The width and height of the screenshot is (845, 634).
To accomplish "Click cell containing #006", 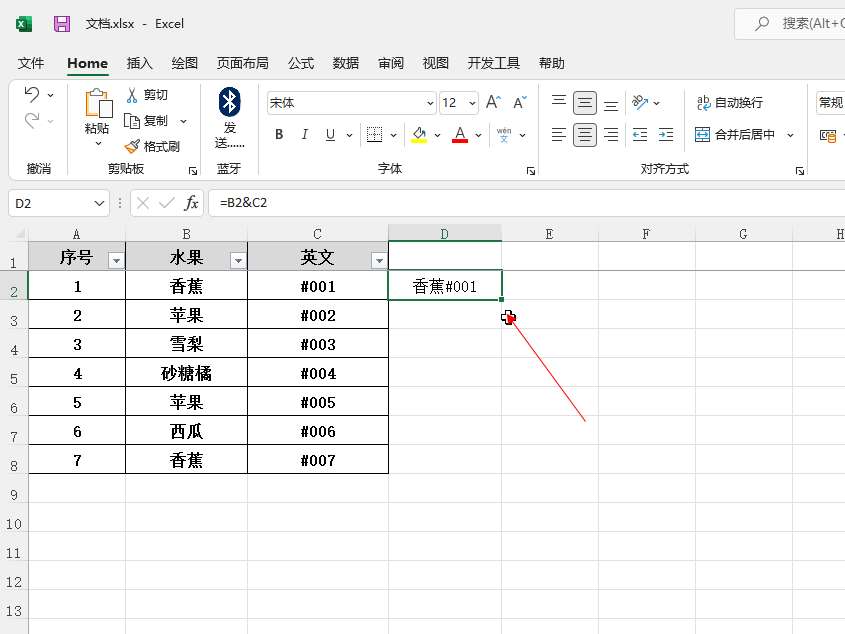I will [x=318, y=431].
